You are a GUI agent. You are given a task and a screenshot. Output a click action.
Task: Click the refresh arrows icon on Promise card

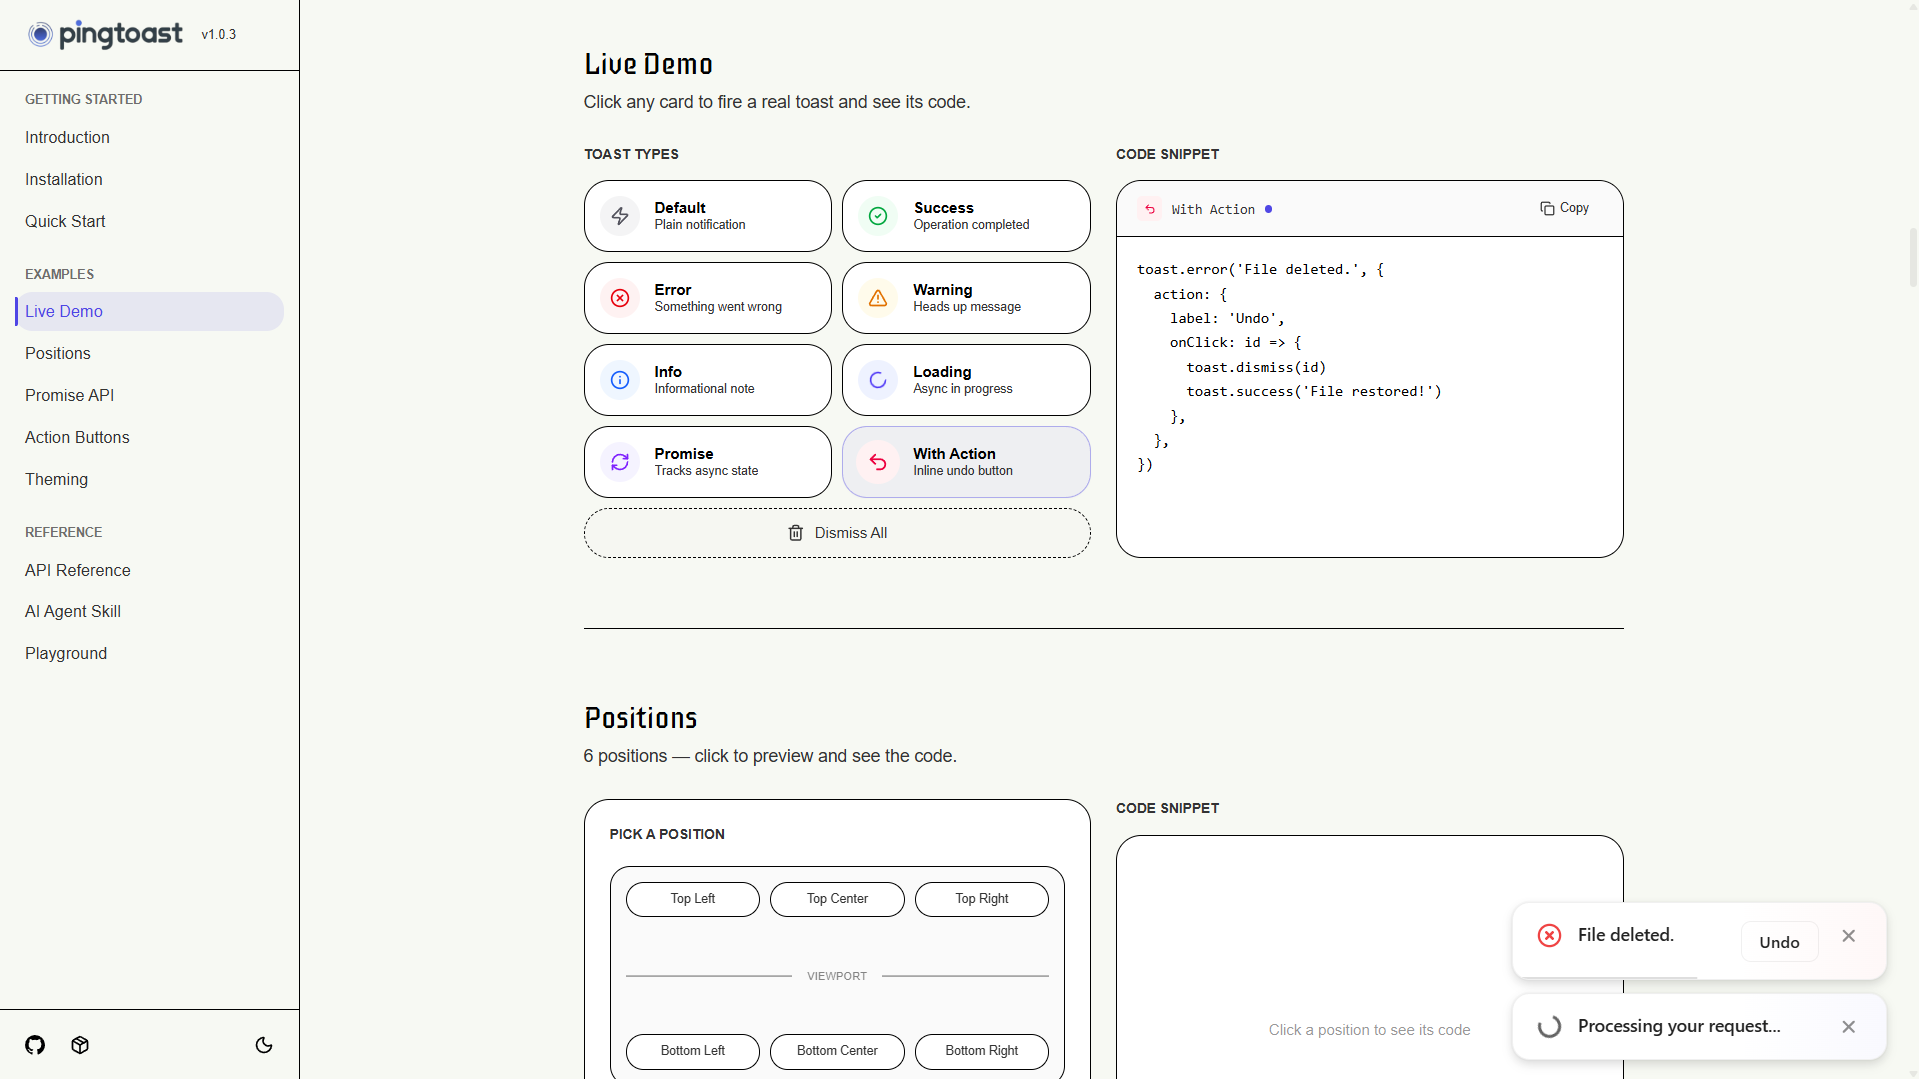620,462
